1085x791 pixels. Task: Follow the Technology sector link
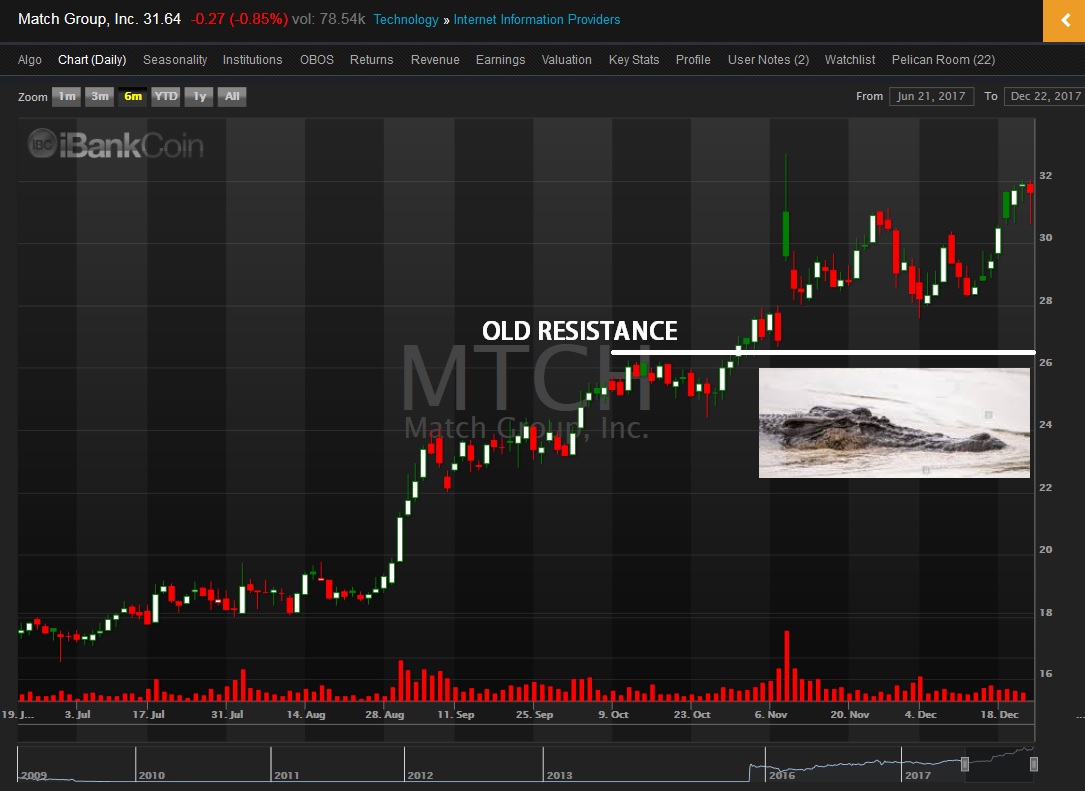[x=406, y=19]
